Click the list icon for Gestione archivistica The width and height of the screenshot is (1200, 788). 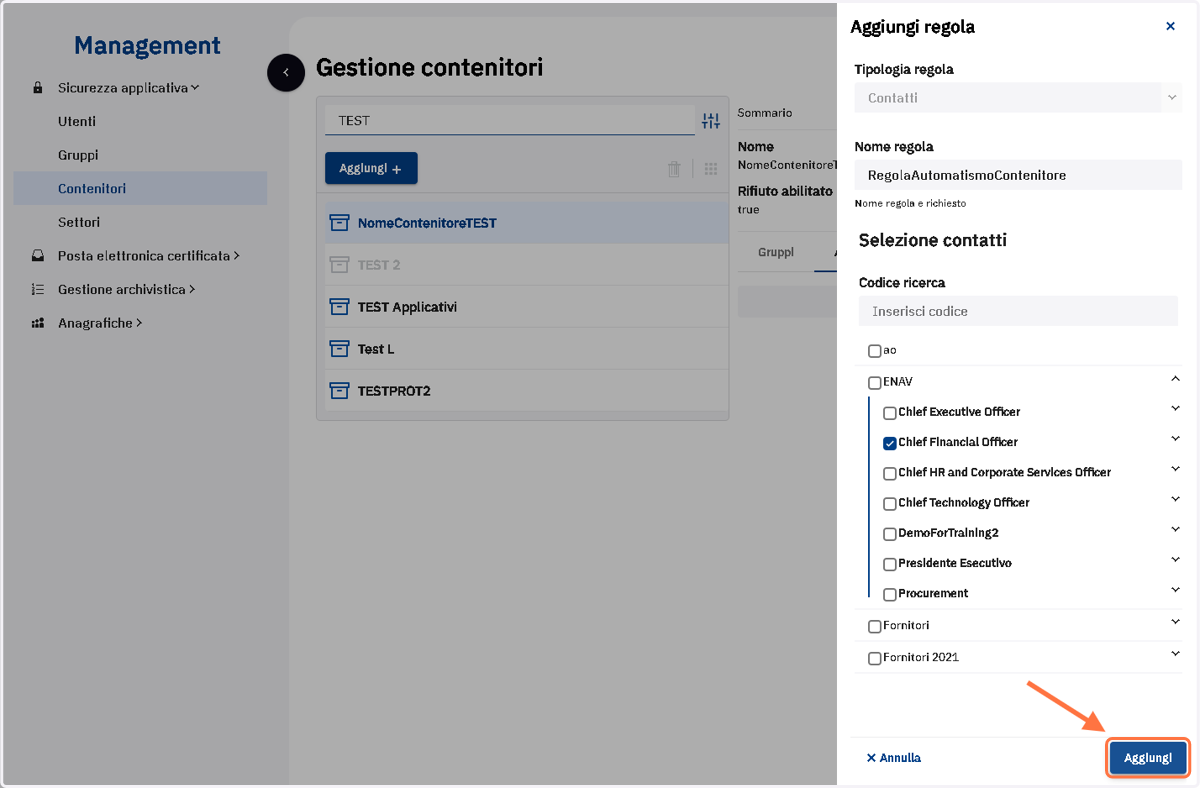pos(38,290)
